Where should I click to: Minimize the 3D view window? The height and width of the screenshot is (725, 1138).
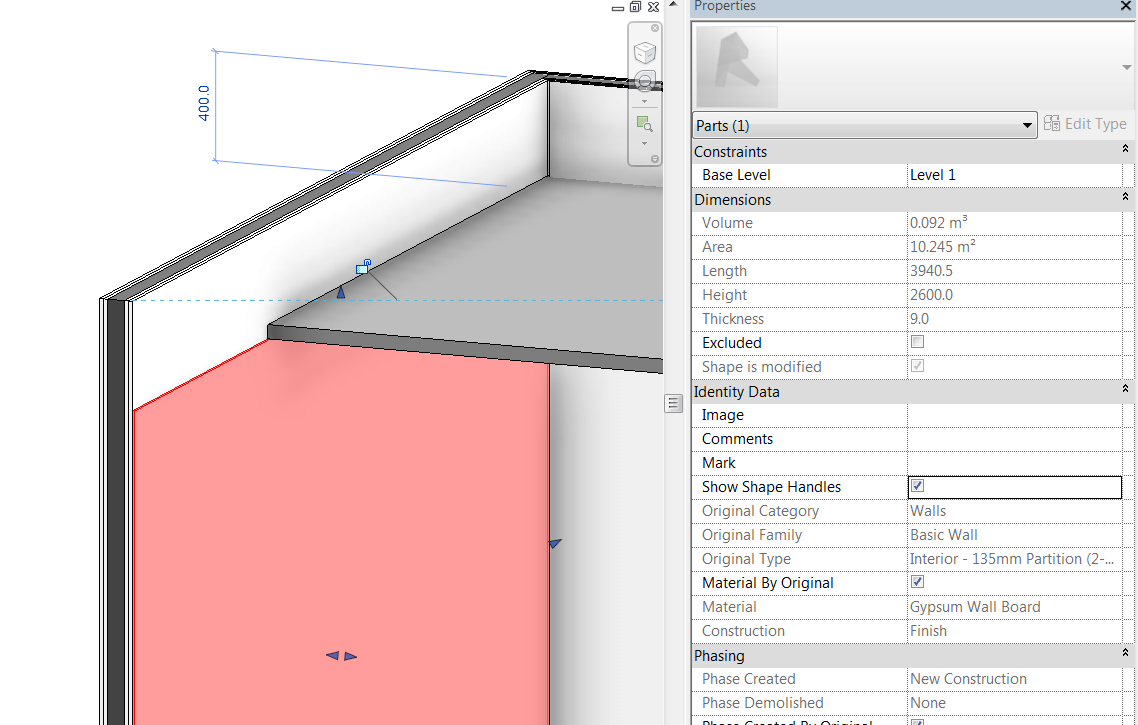(x=618, y=9)
